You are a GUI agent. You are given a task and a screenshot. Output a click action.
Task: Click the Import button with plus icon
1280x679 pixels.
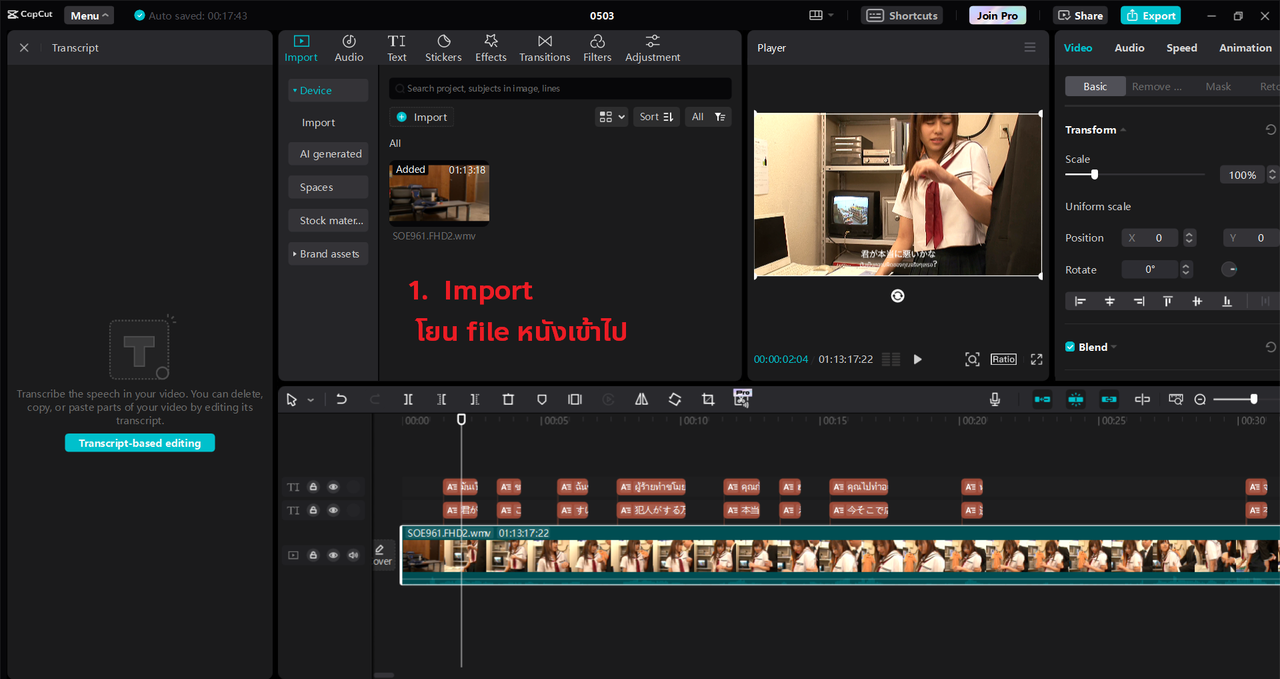point(422,117)
